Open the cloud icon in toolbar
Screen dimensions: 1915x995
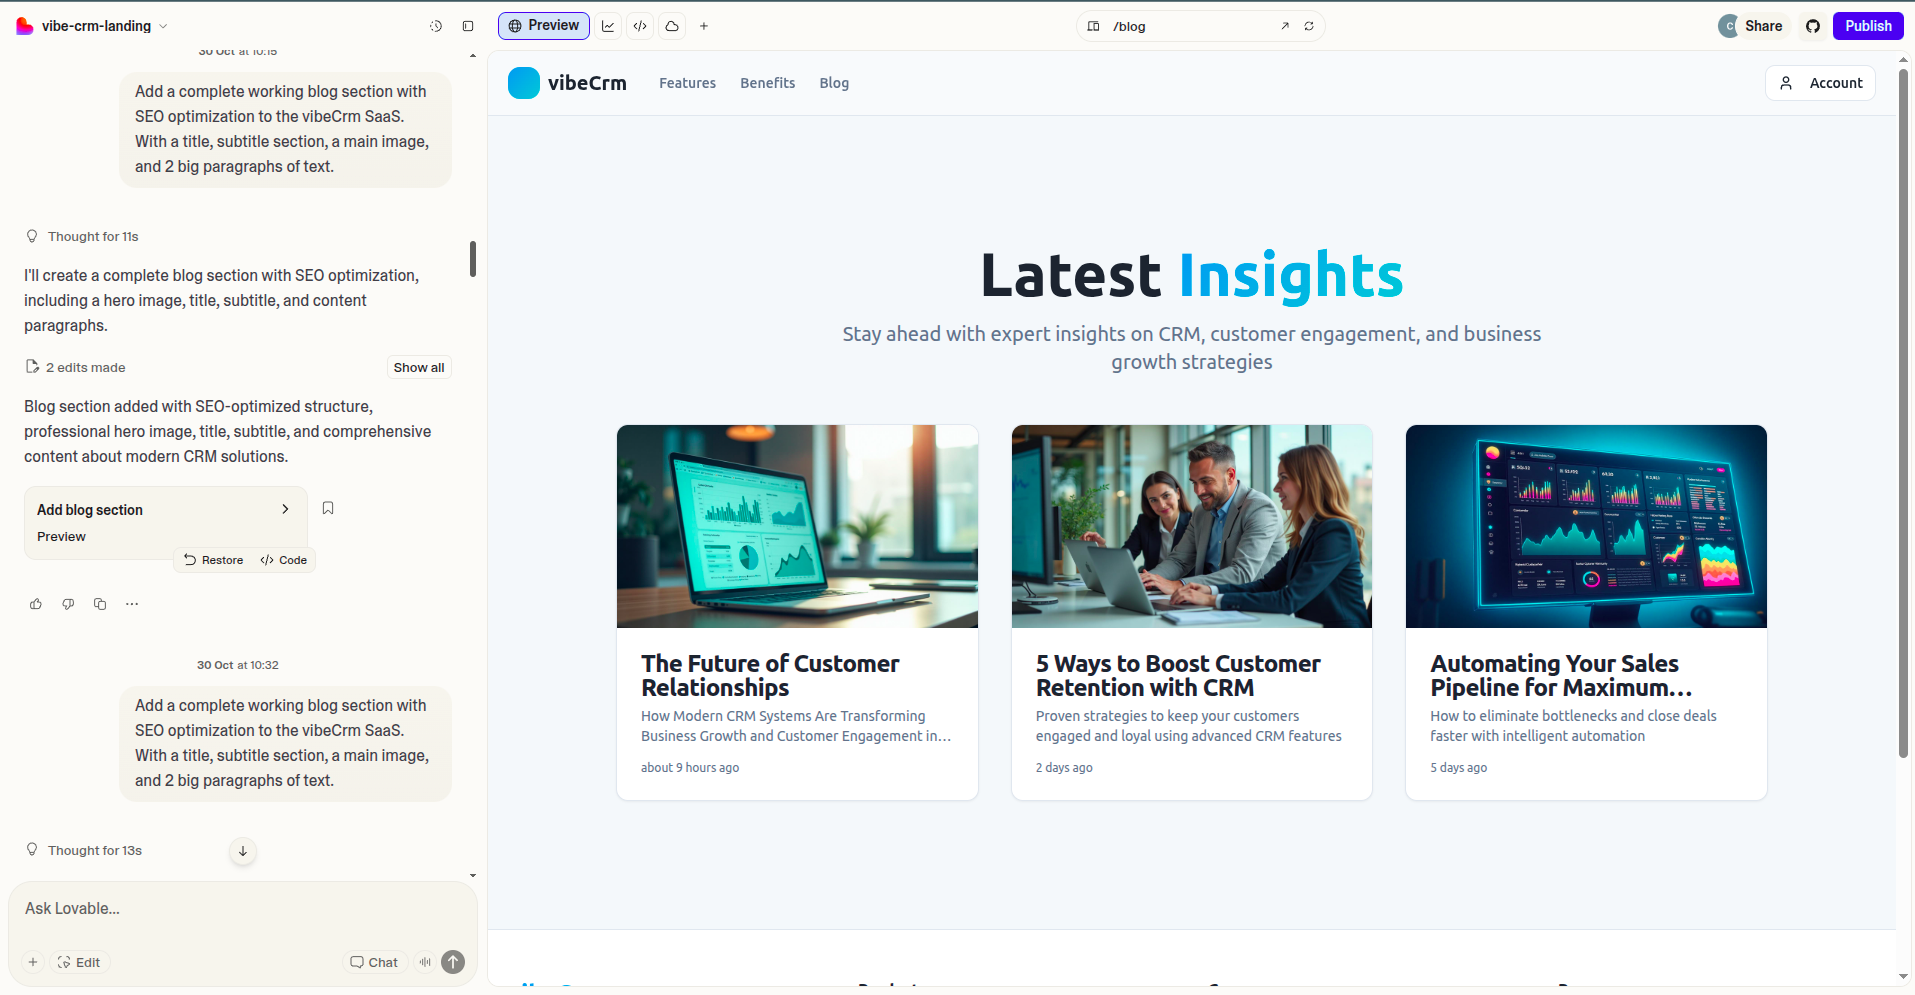click(x=672, y=26)
